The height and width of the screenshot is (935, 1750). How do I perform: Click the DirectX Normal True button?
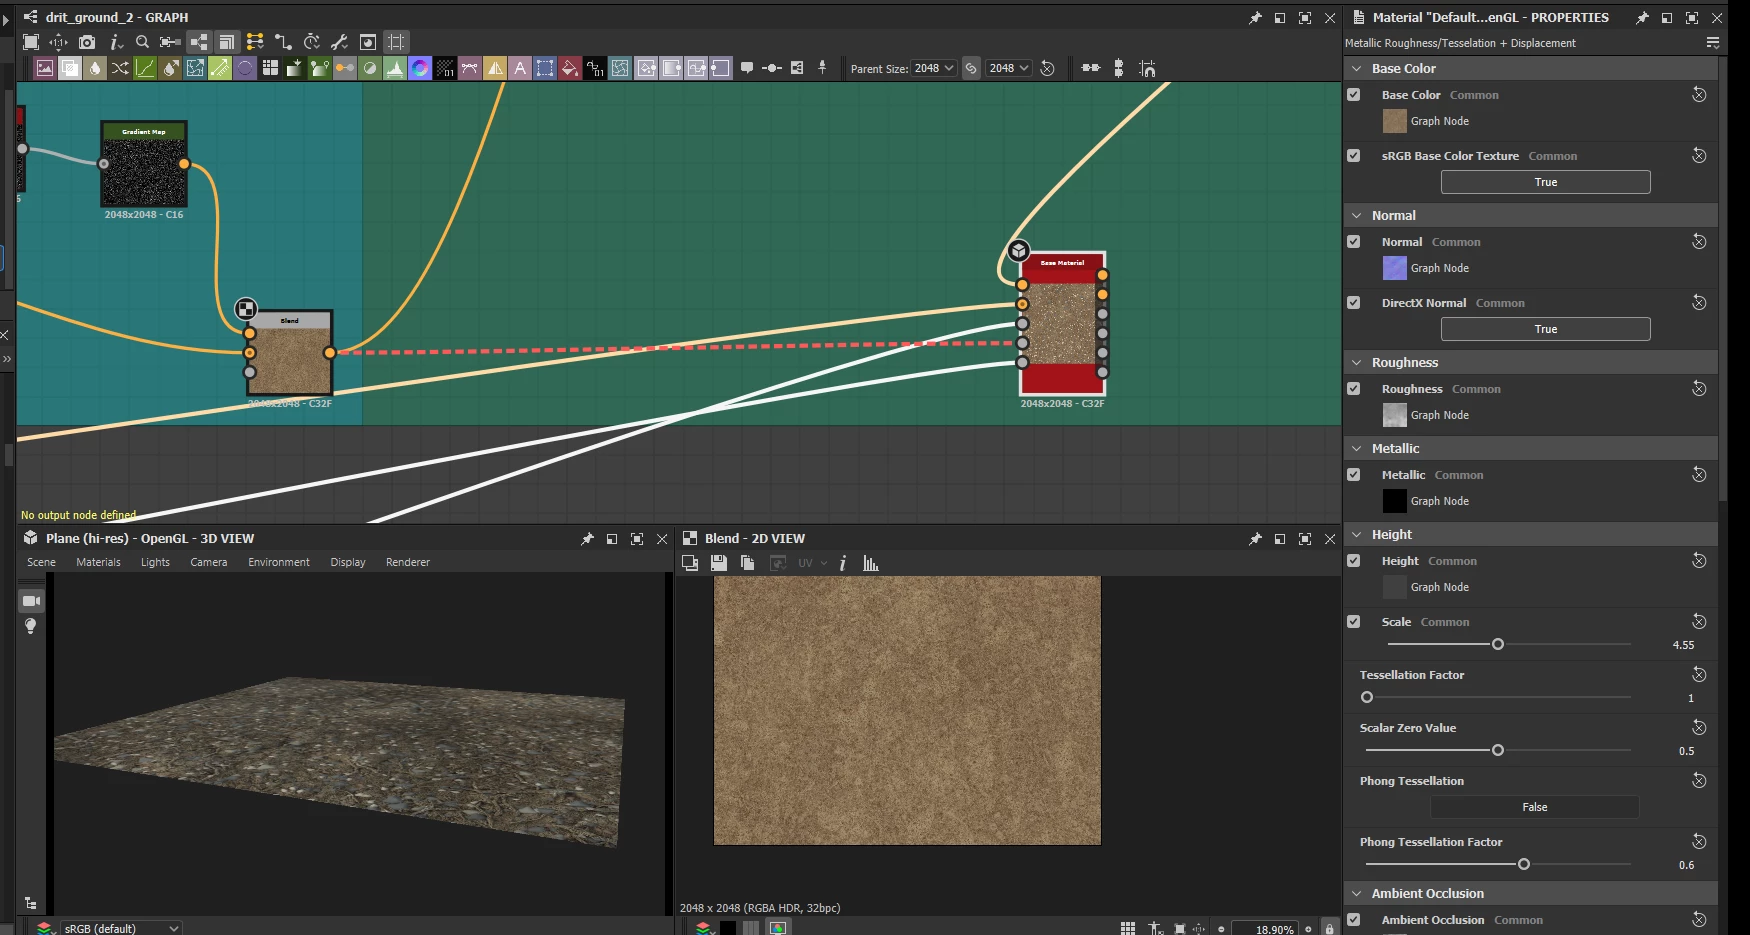[x=1545, y=329]
